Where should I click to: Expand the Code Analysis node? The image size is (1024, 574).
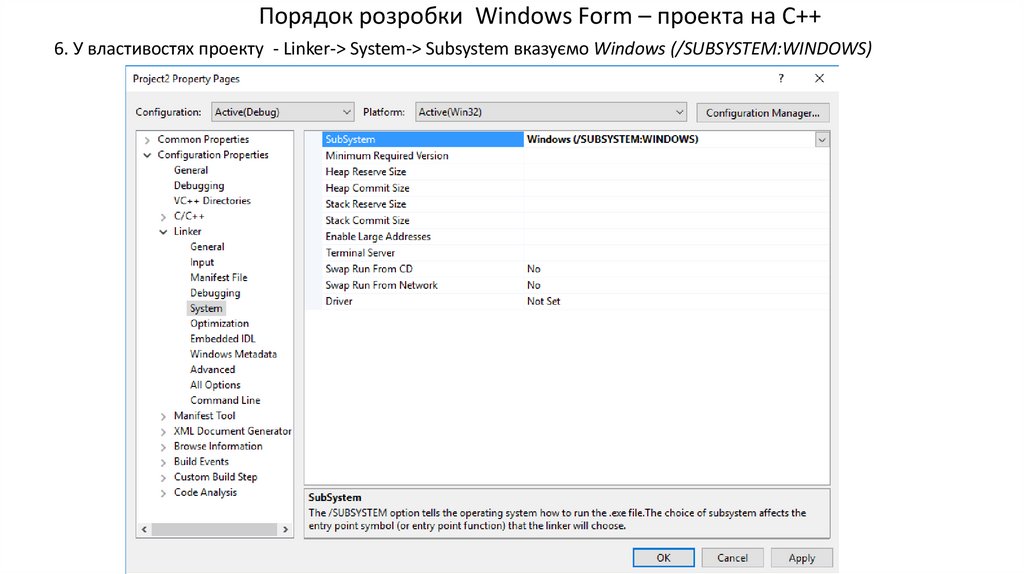point(163,493)
